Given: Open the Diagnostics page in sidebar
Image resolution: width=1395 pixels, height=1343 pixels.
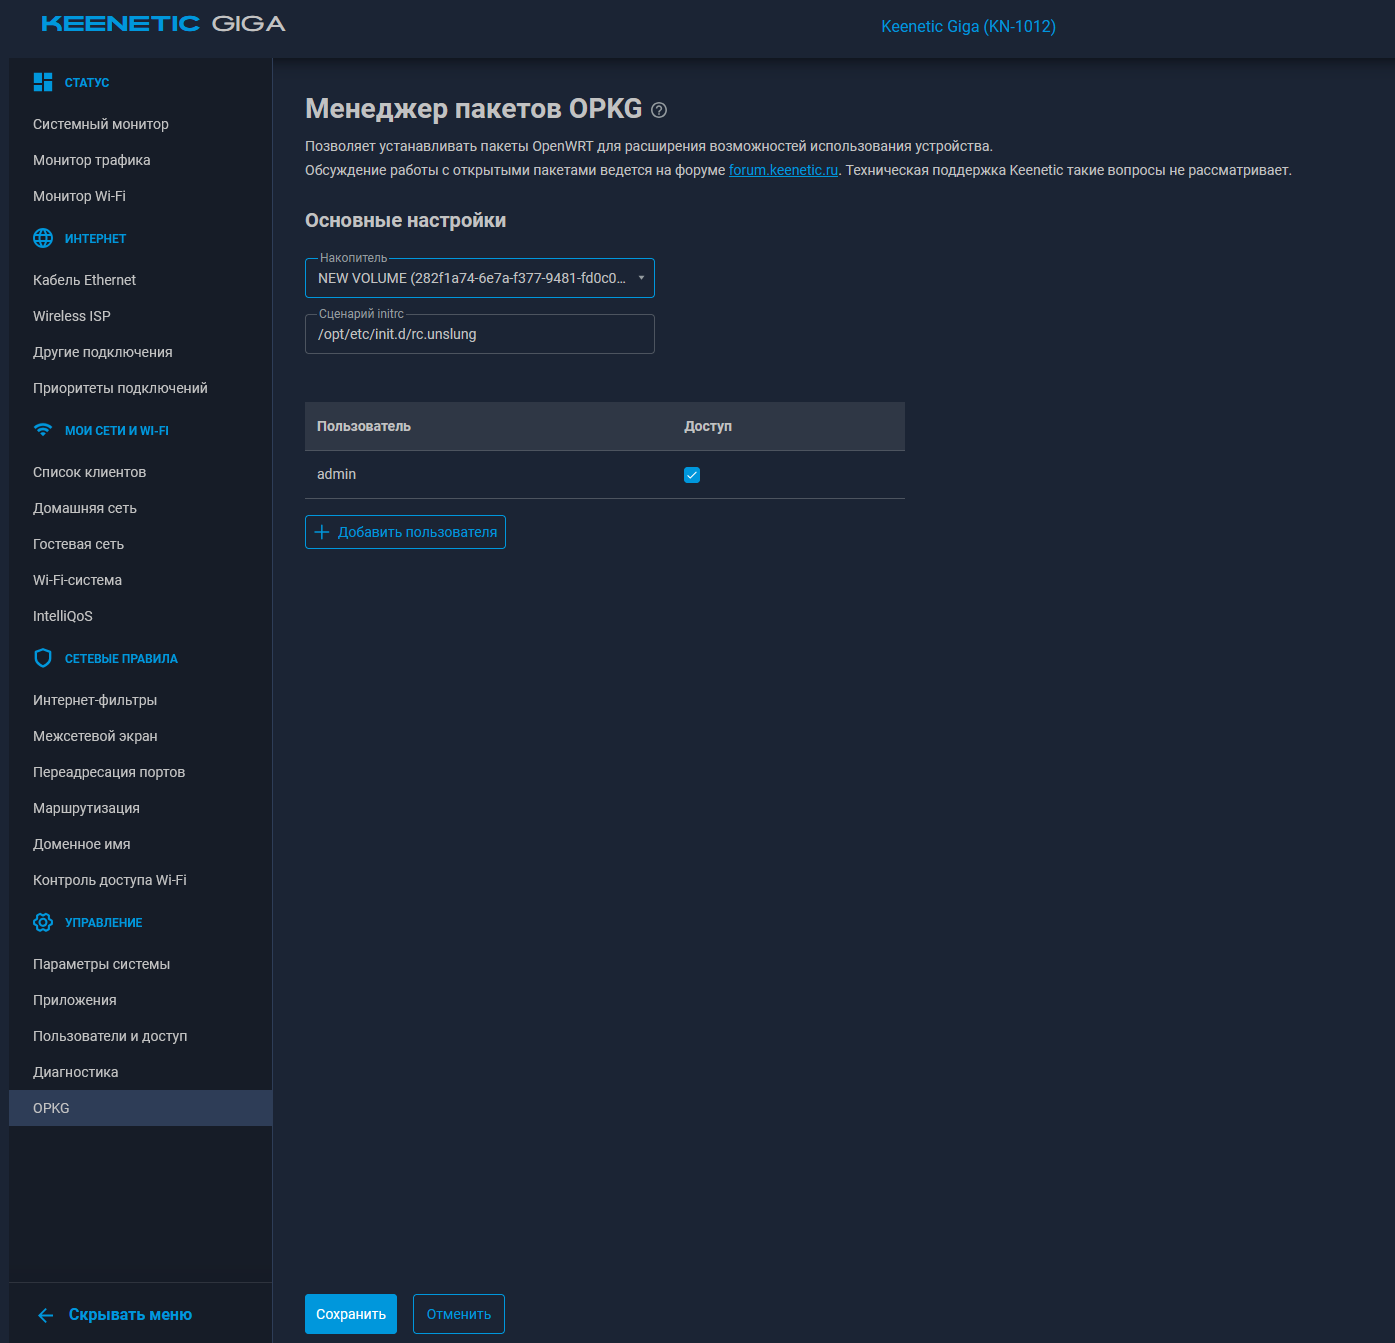Looking at the screenshot, I should tap(76, 1072).
